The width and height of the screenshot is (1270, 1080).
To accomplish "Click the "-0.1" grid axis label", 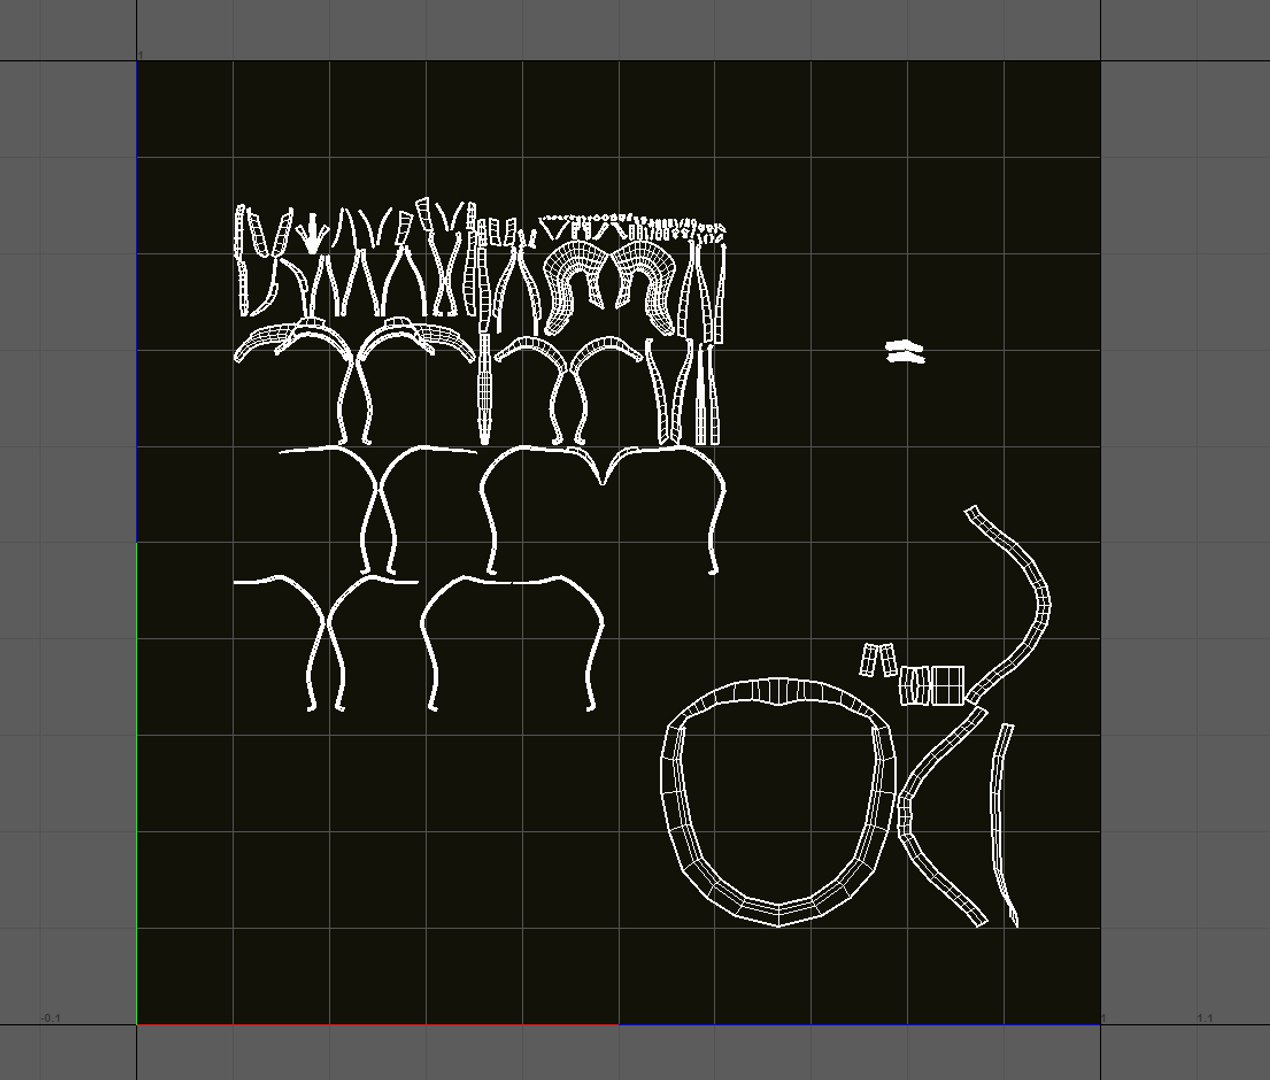I will click(x=50, y=1018).
